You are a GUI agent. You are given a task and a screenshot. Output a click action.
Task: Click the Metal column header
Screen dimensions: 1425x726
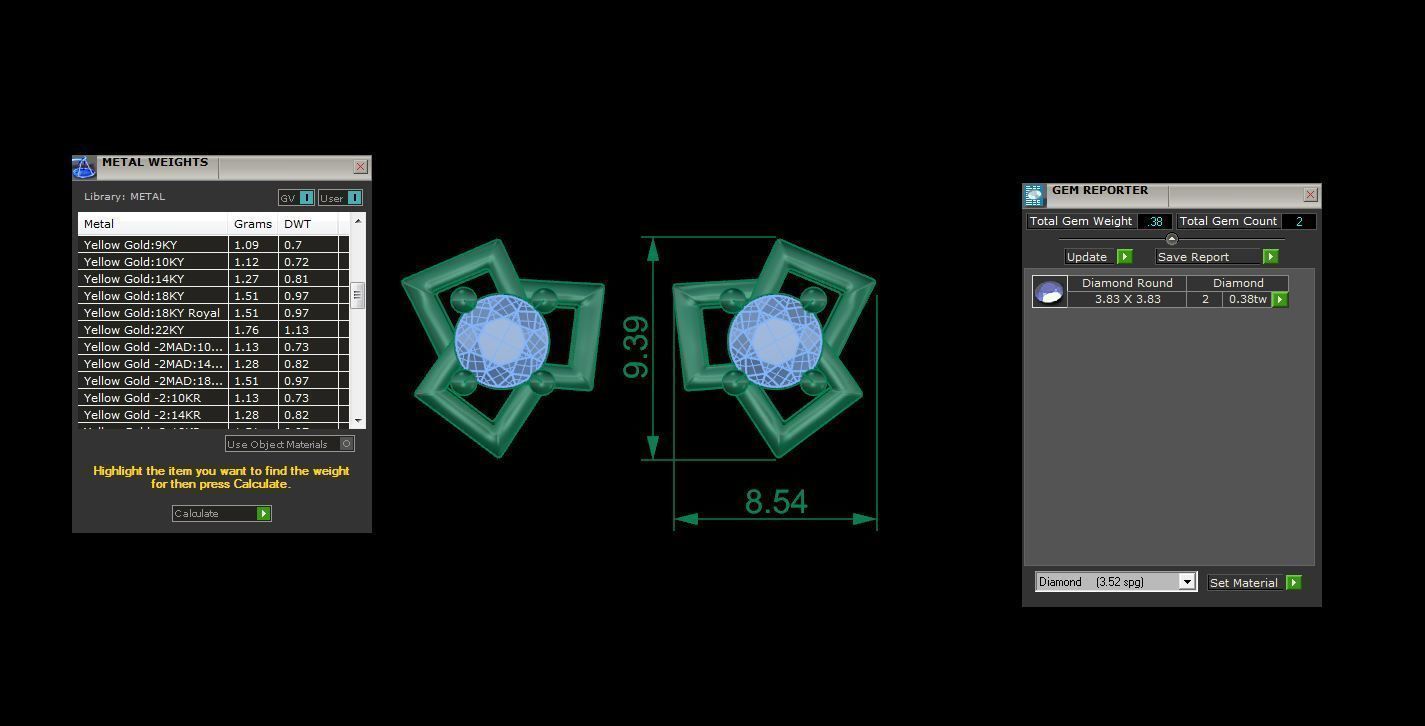tap(154, 224)
